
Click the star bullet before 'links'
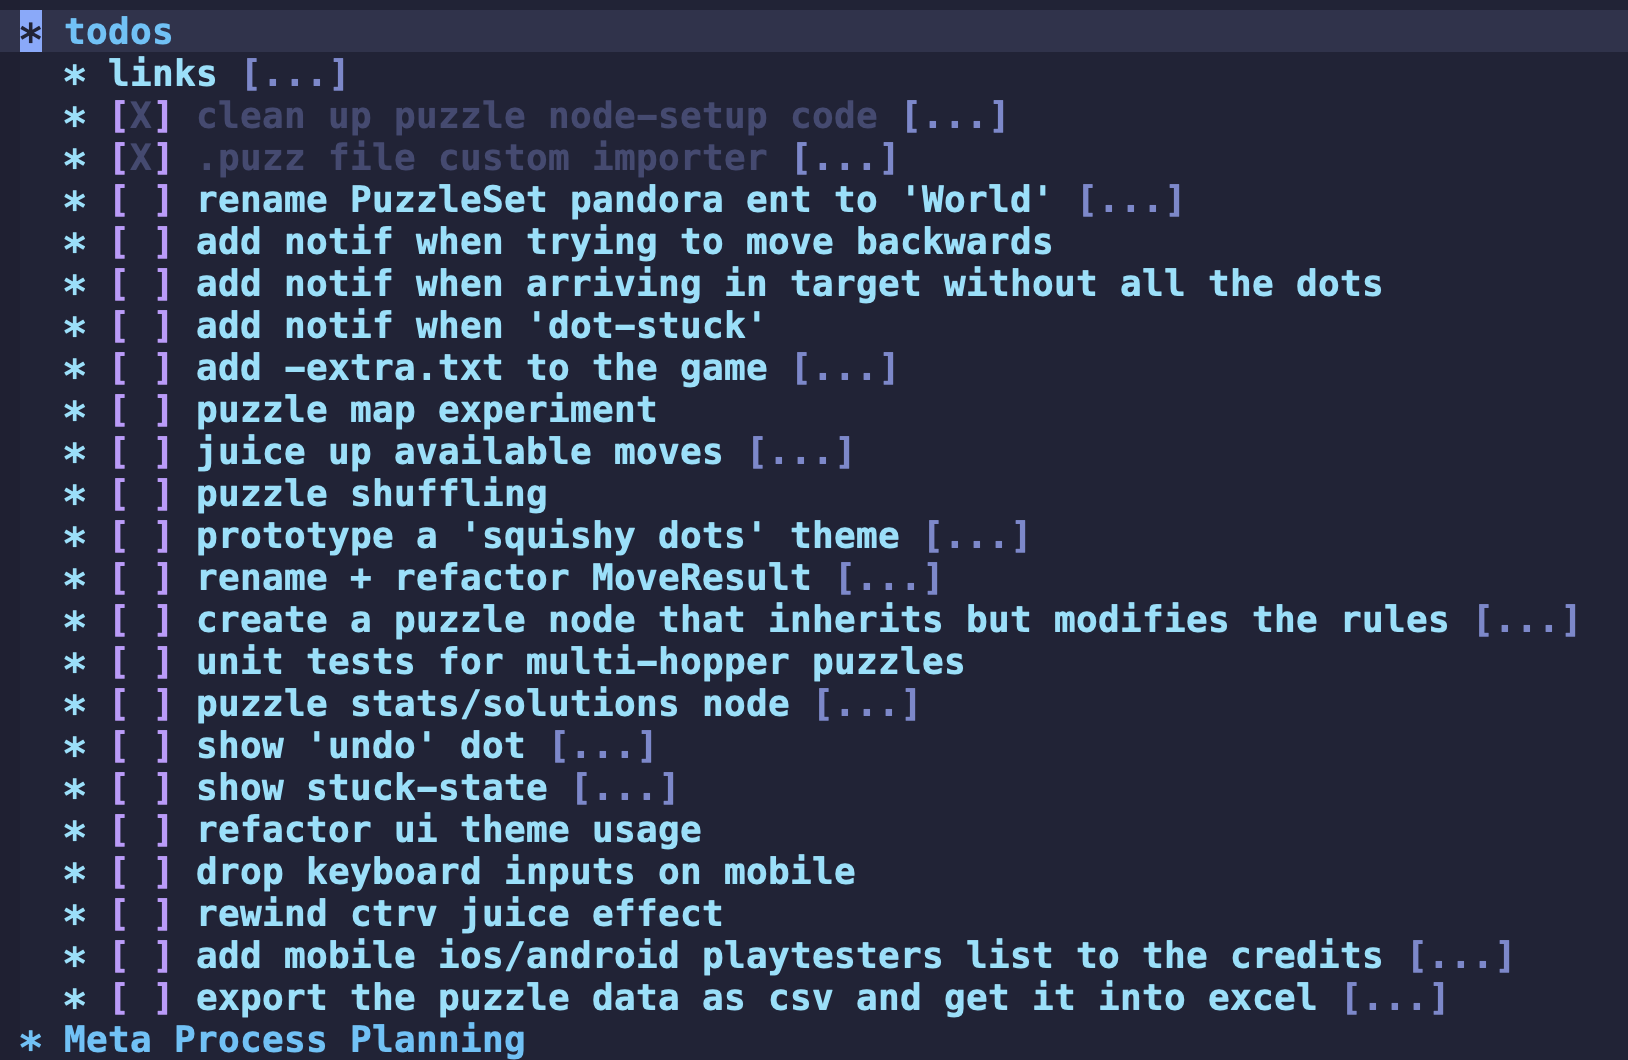(75, 75)
